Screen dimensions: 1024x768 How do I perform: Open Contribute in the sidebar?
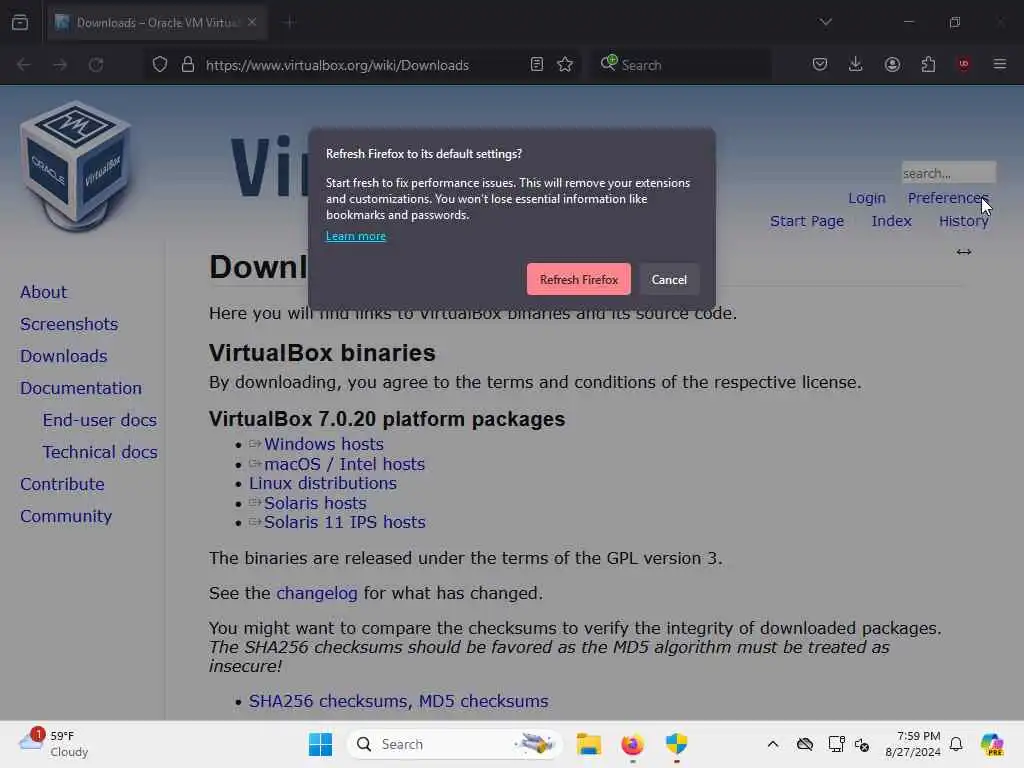[62, 485]
